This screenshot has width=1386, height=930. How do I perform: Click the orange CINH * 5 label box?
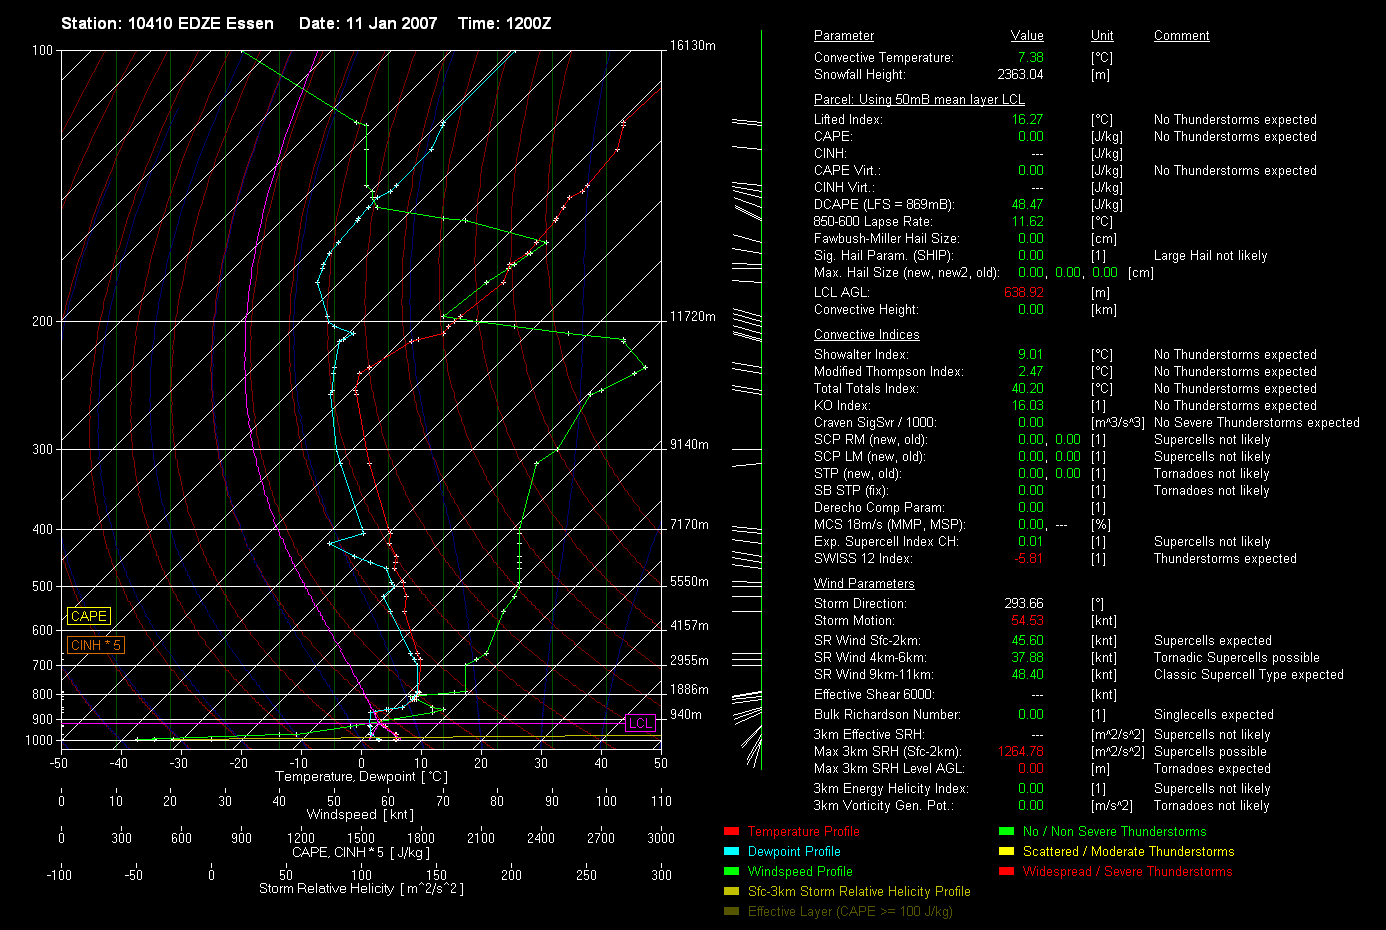95,645
